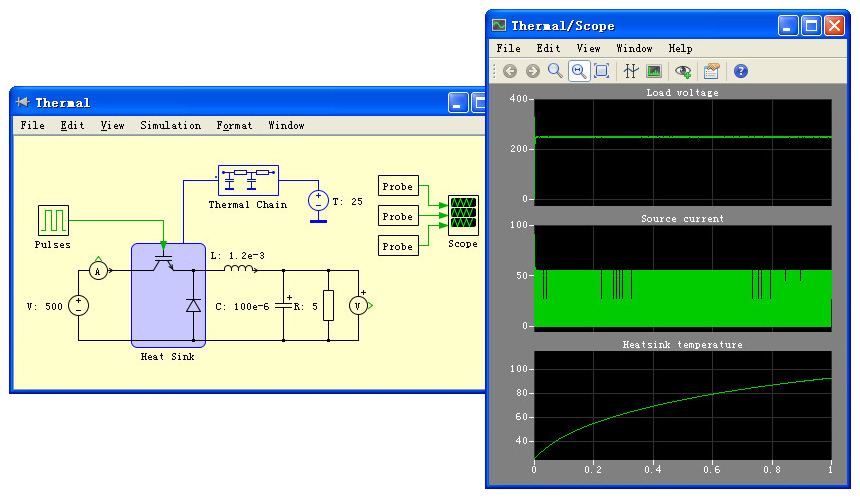The image size is (860, 500).
Task: Click the green spectrum display icon
Action: [x=654, y=71]
